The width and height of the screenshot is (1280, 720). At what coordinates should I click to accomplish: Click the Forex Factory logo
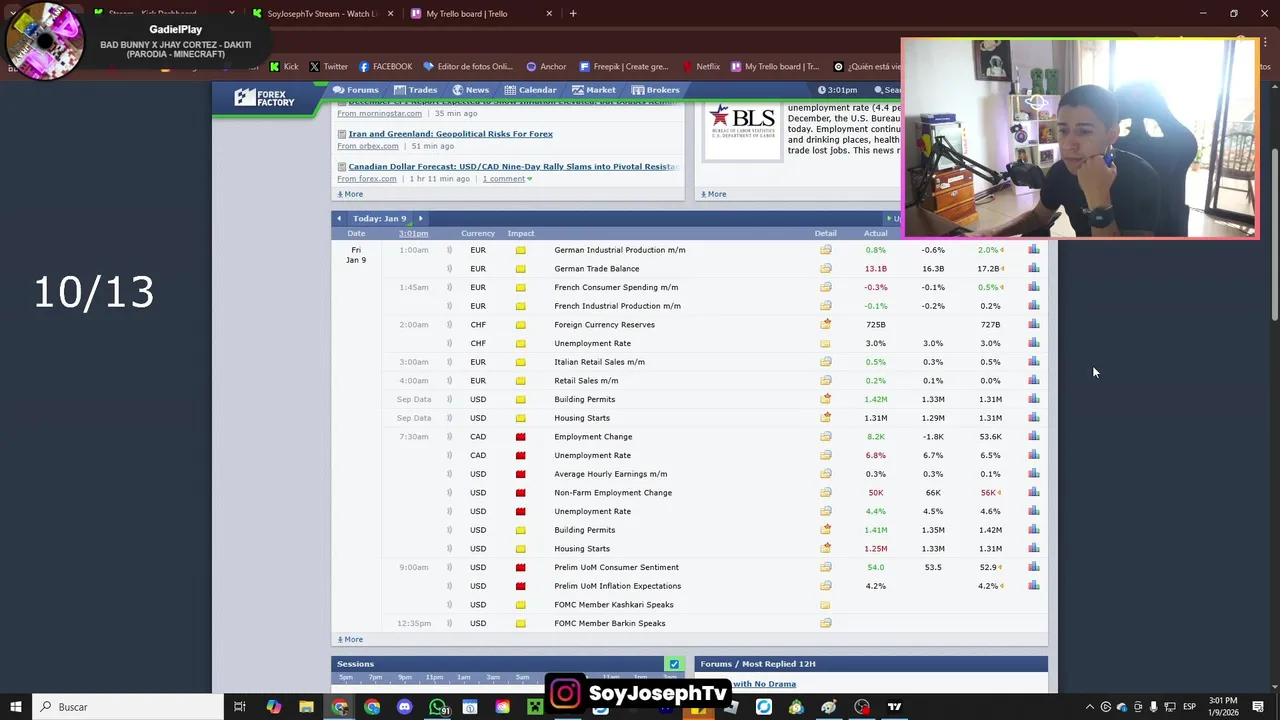click(x=265, y=97)
